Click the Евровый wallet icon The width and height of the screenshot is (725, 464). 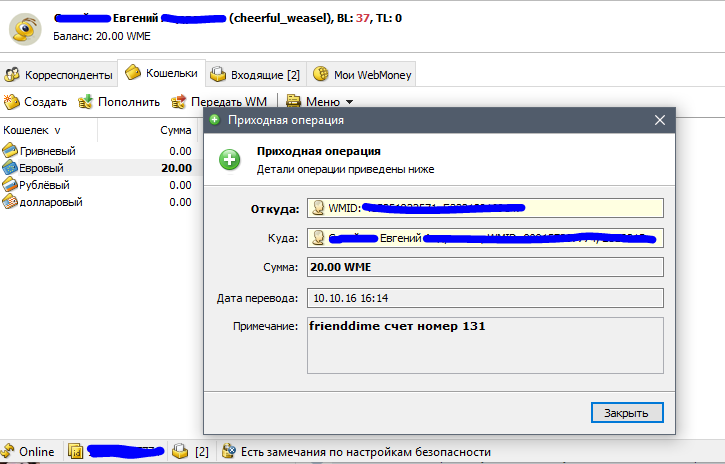point(10,167)
